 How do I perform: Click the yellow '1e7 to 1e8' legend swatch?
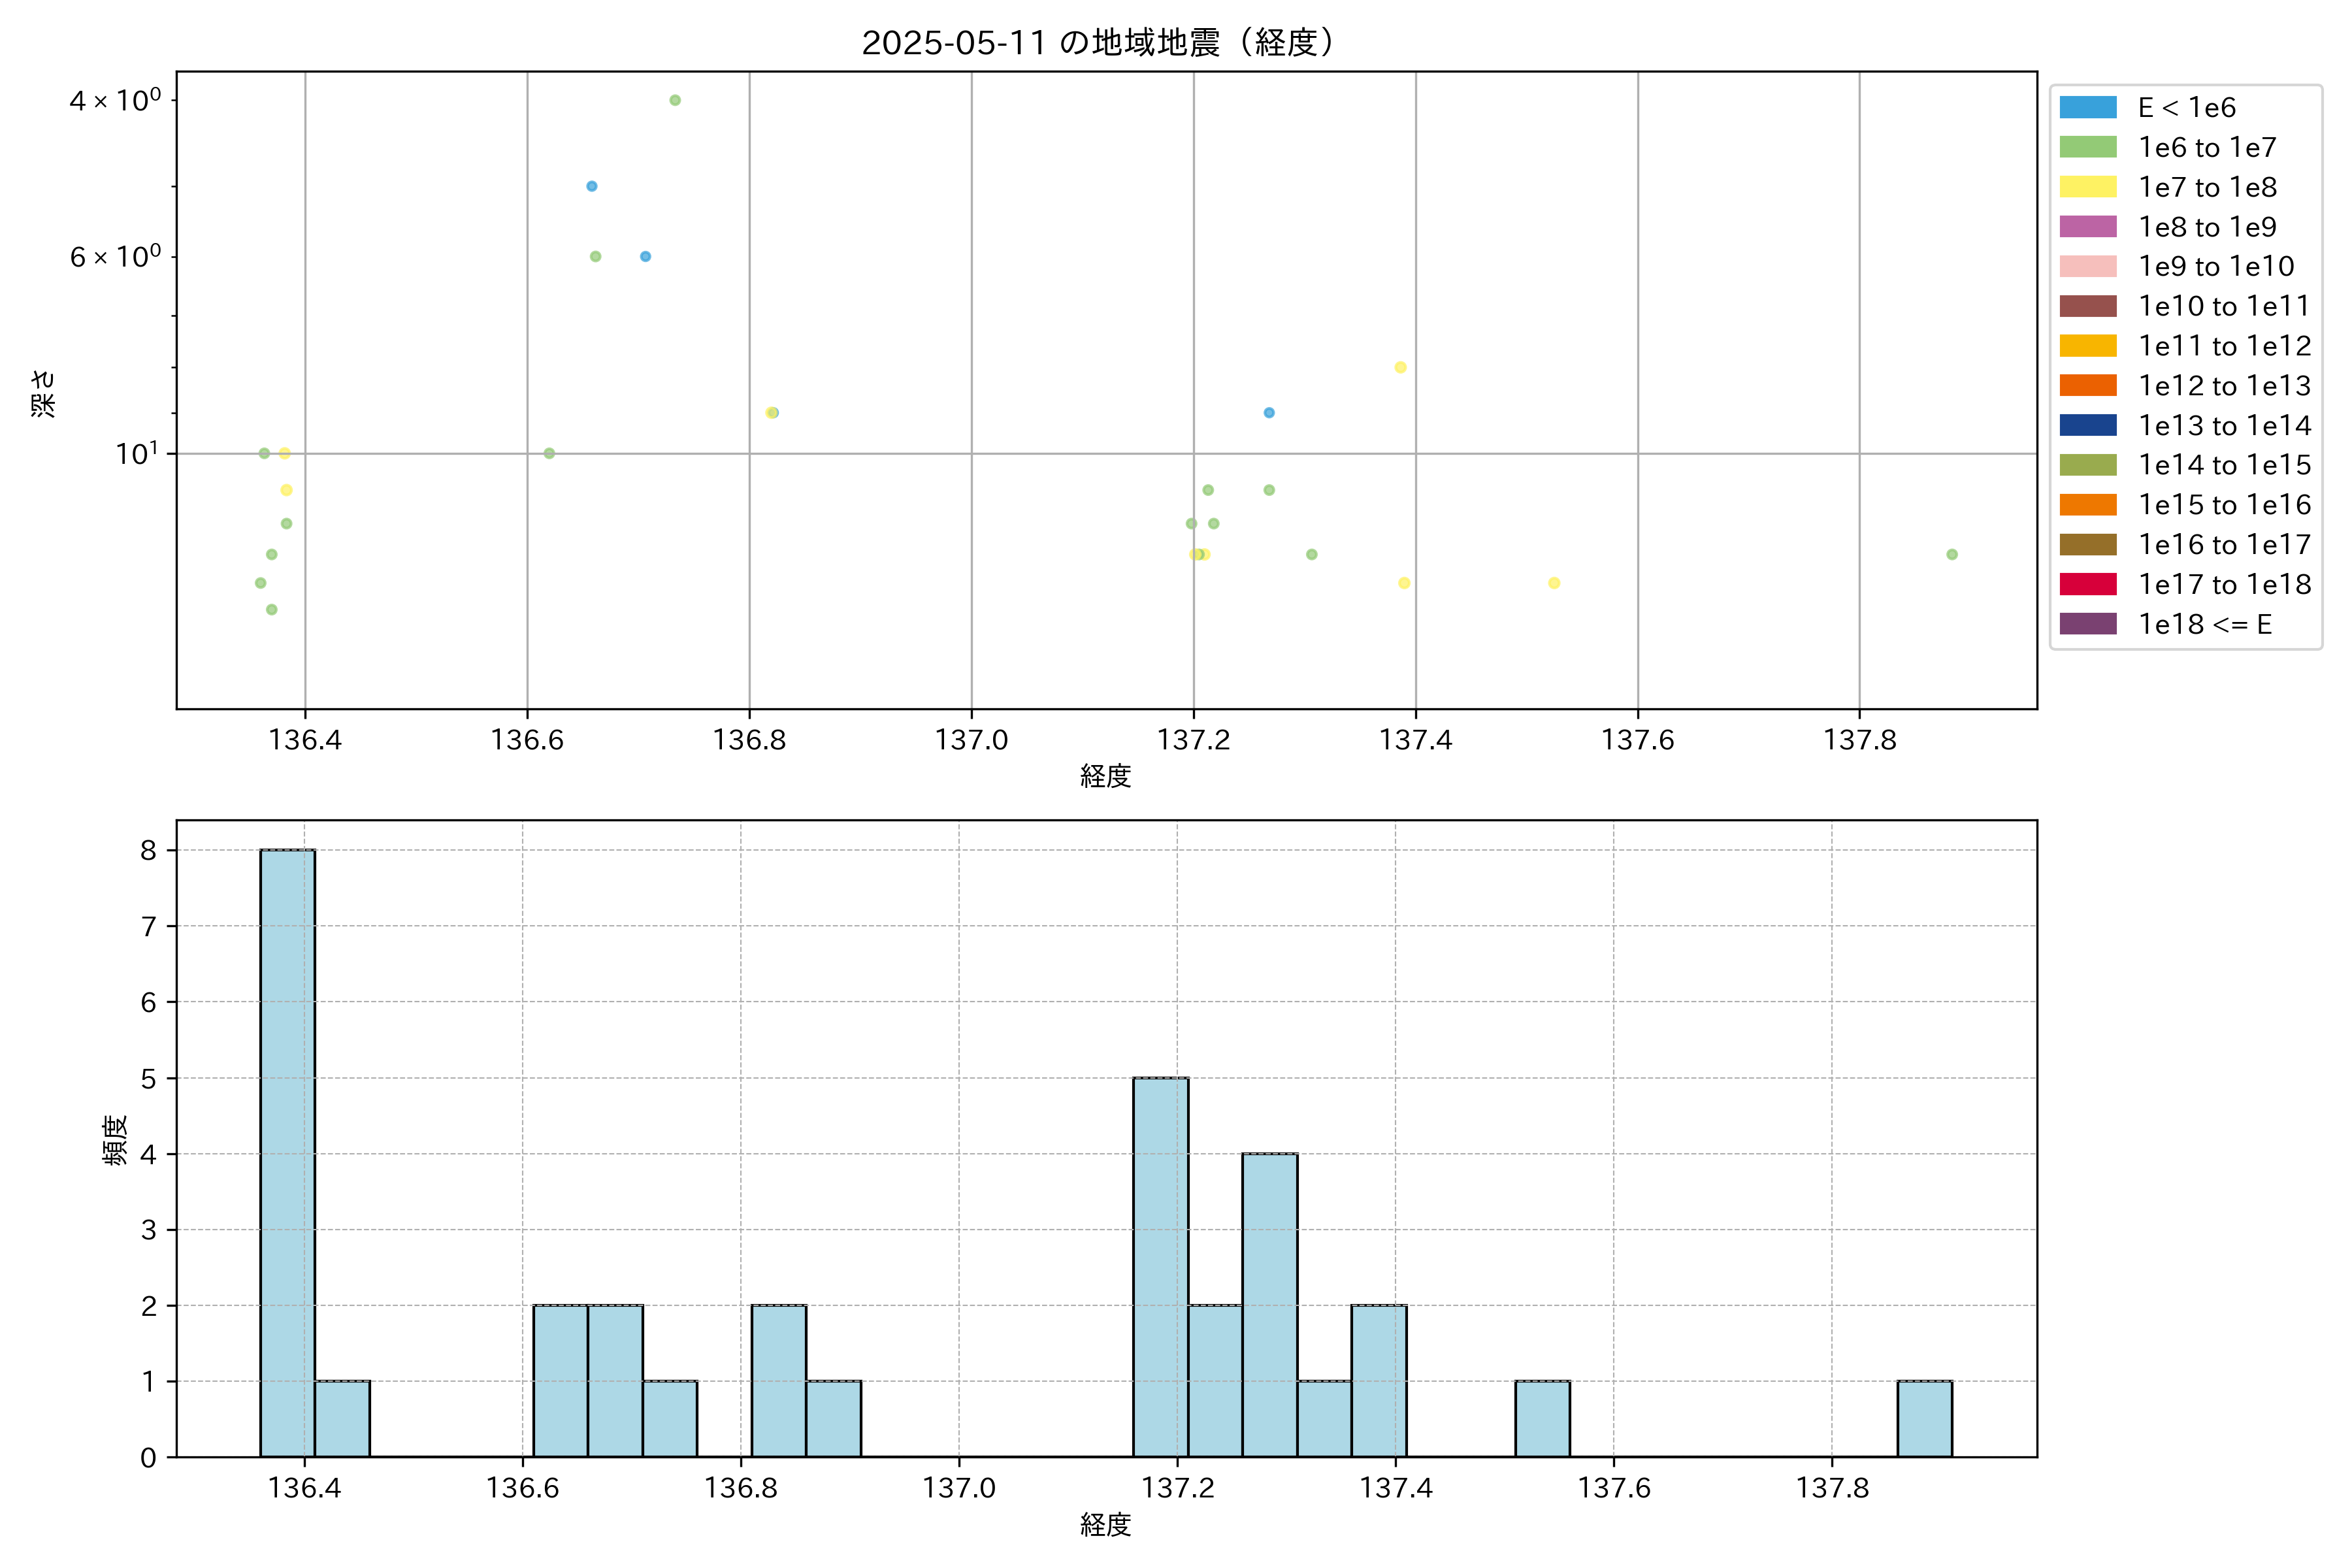pos(2088,187)
